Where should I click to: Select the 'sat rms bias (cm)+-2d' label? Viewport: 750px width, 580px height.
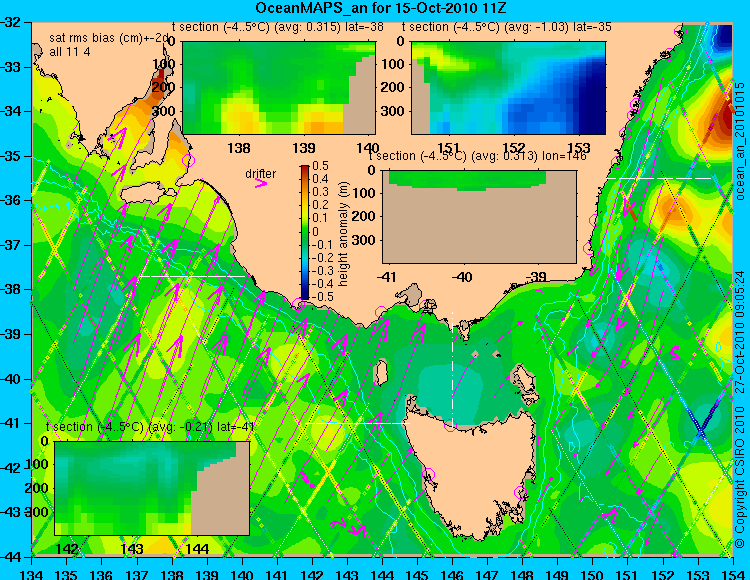pos(110,38)
